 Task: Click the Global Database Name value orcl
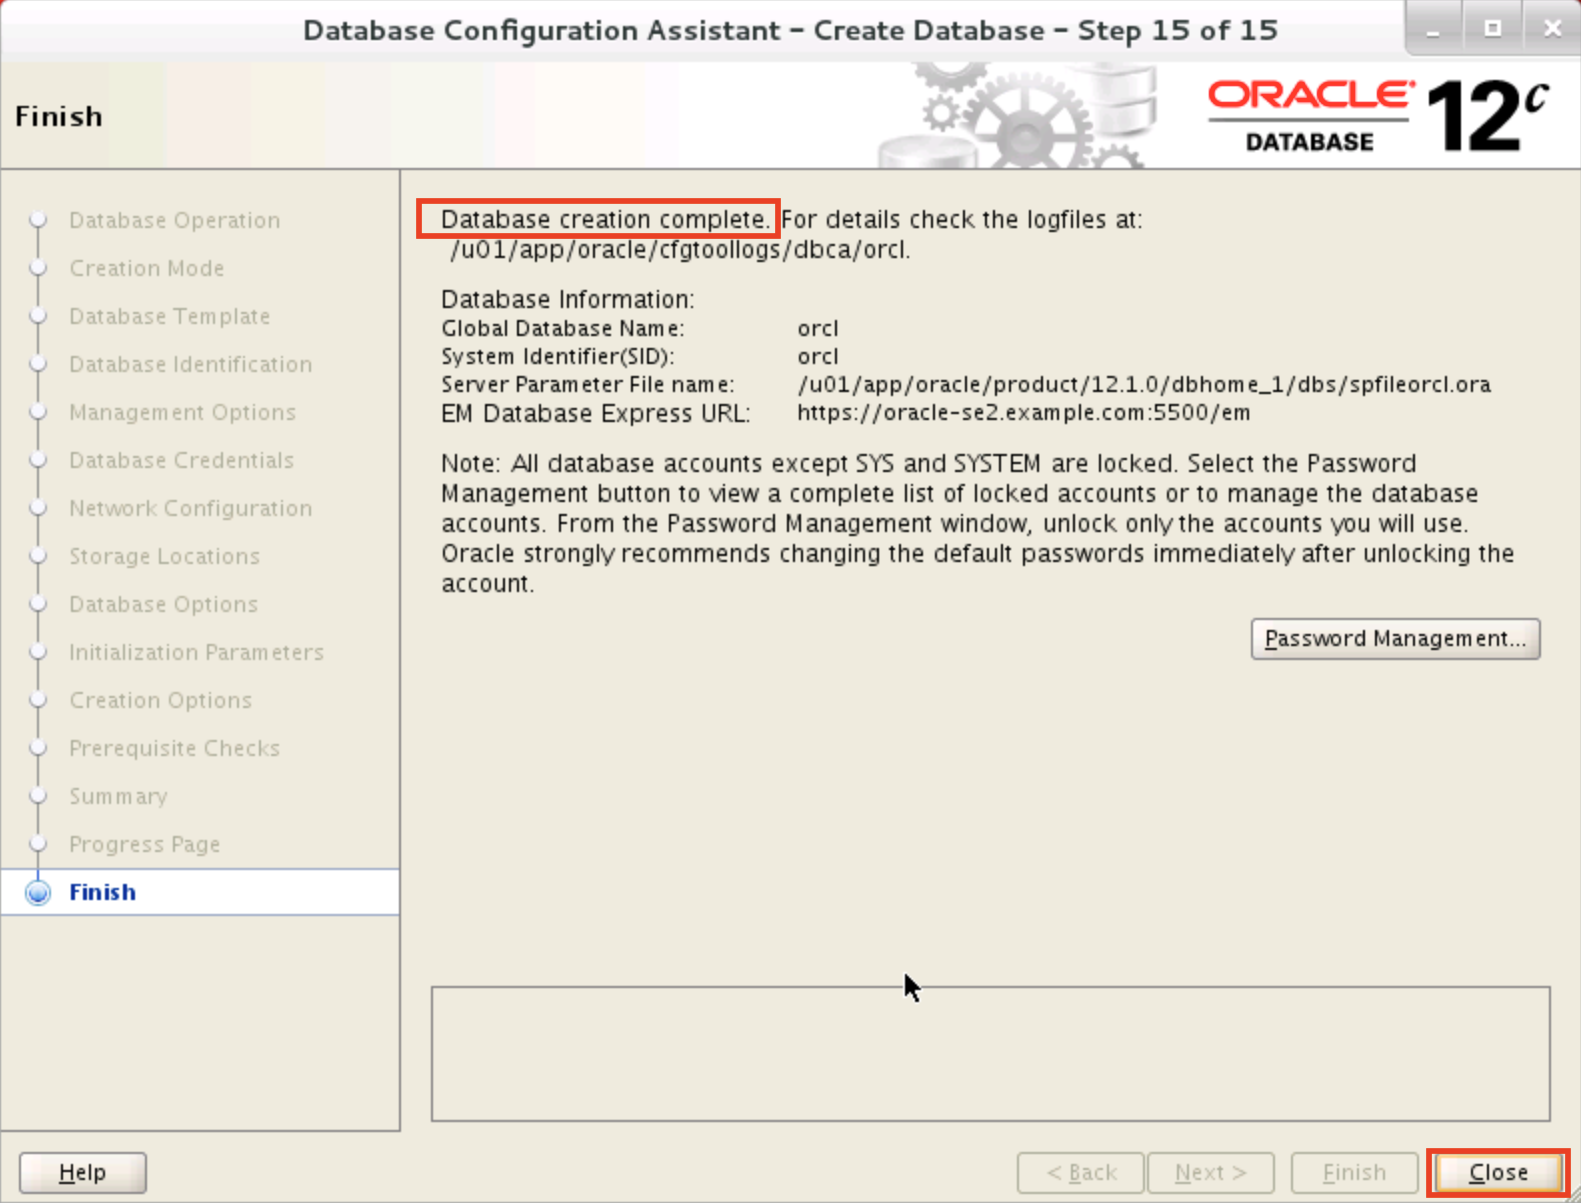[818, 328]
